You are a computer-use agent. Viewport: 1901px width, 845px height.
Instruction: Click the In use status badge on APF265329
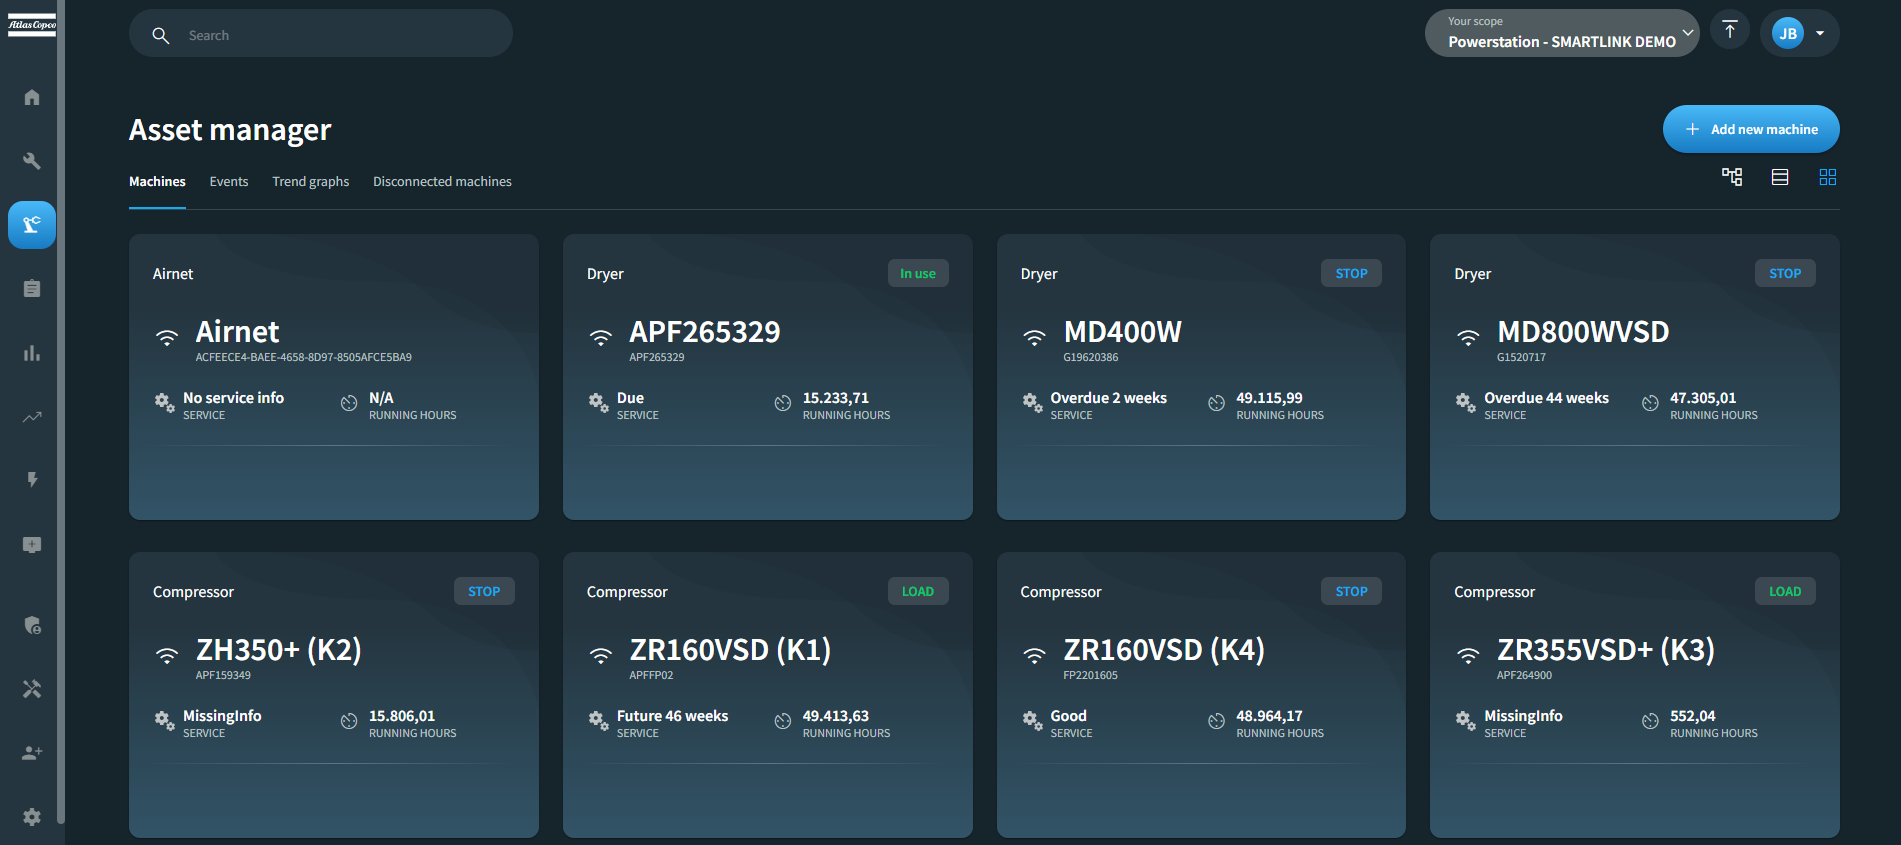click(x=918, y=273)
